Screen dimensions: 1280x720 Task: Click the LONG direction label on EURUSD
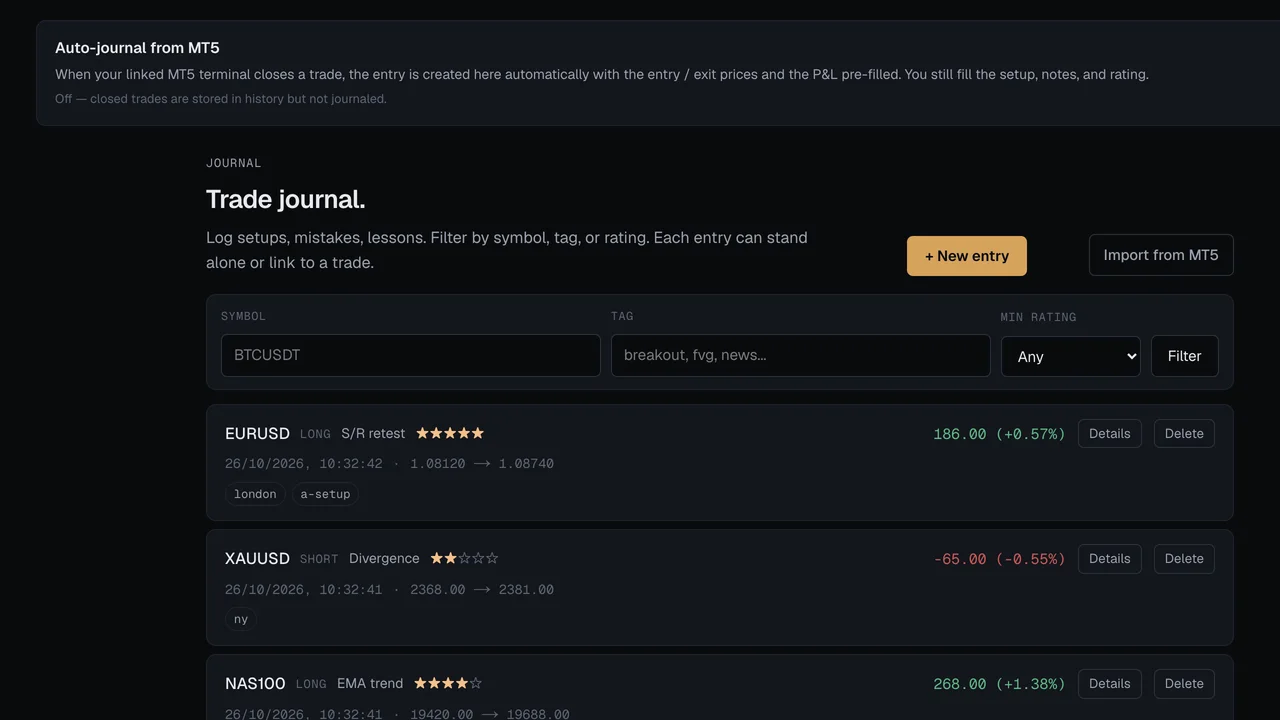pyautogui.click(x=315, y=434)
